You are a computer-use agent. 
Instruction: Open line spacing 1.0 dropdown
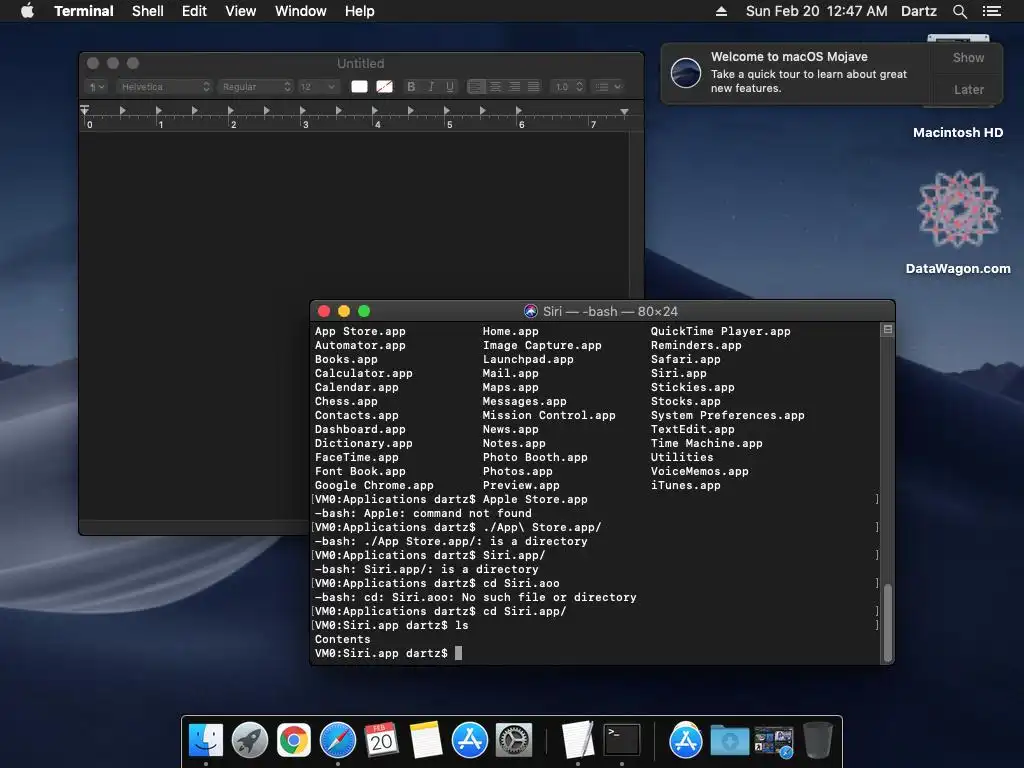pyautogui.click(x=568, y=86)
